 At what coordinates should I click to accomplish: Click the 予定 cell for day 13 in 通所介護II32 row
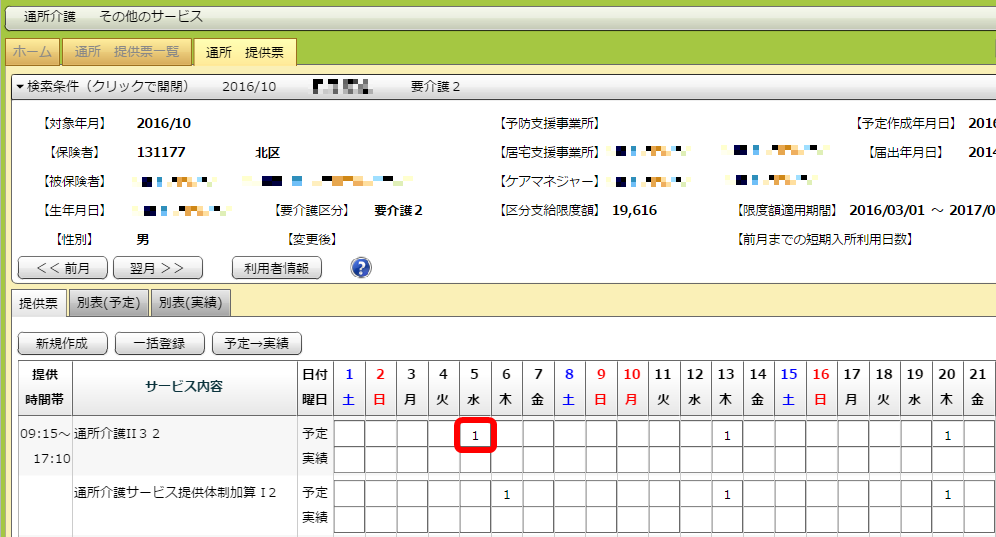(x=727, y=435)
